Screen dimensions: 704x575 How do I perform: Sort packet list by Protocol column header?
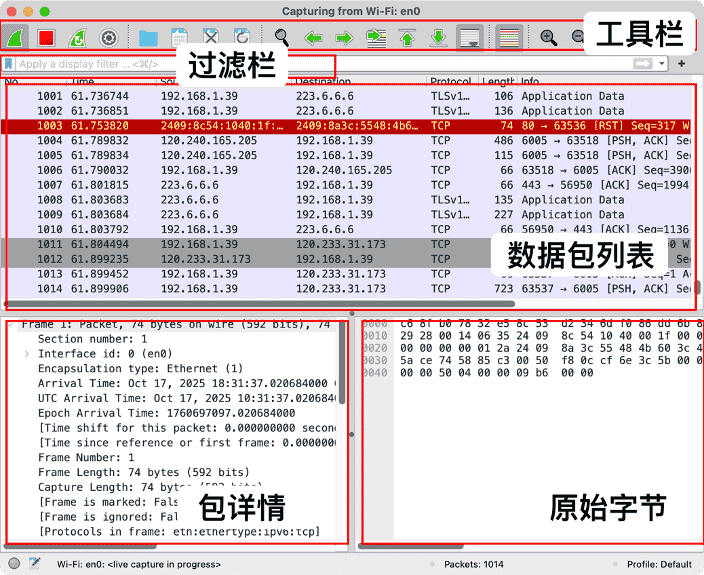[x=450, y=80]
